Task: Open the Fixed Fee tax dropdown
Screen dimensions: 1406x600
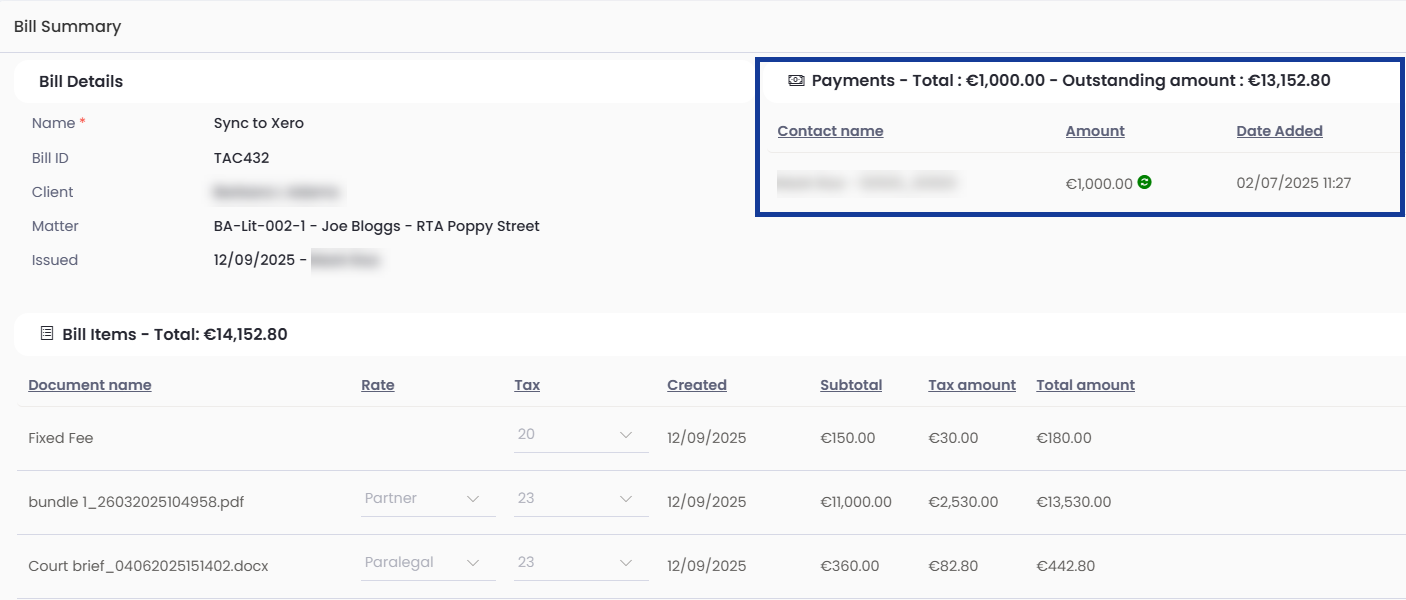Action: [580, 435]
